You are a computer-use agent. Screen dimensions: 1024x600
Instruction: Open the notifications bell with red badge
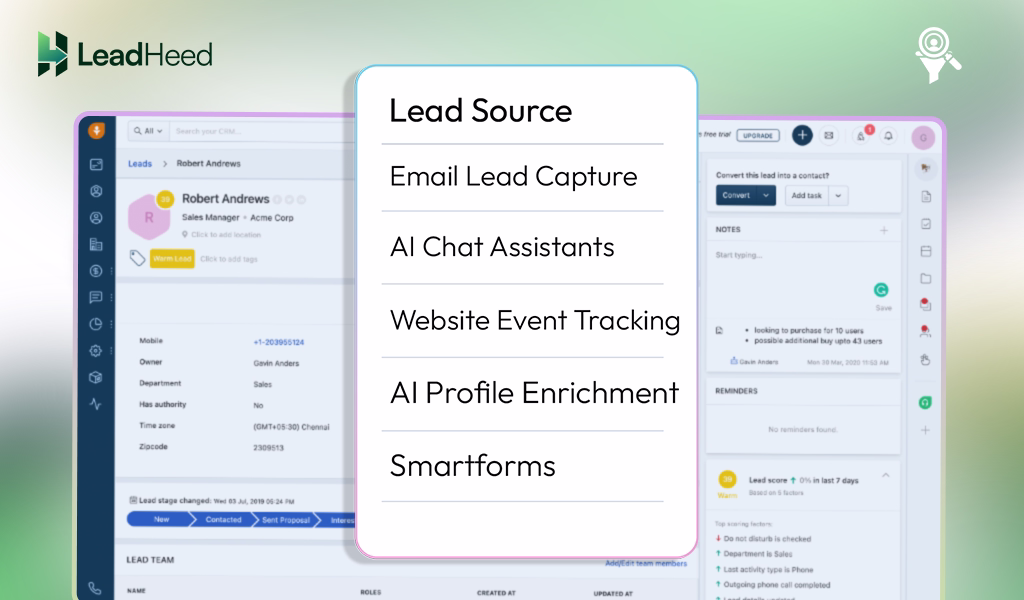pos(862,135)
